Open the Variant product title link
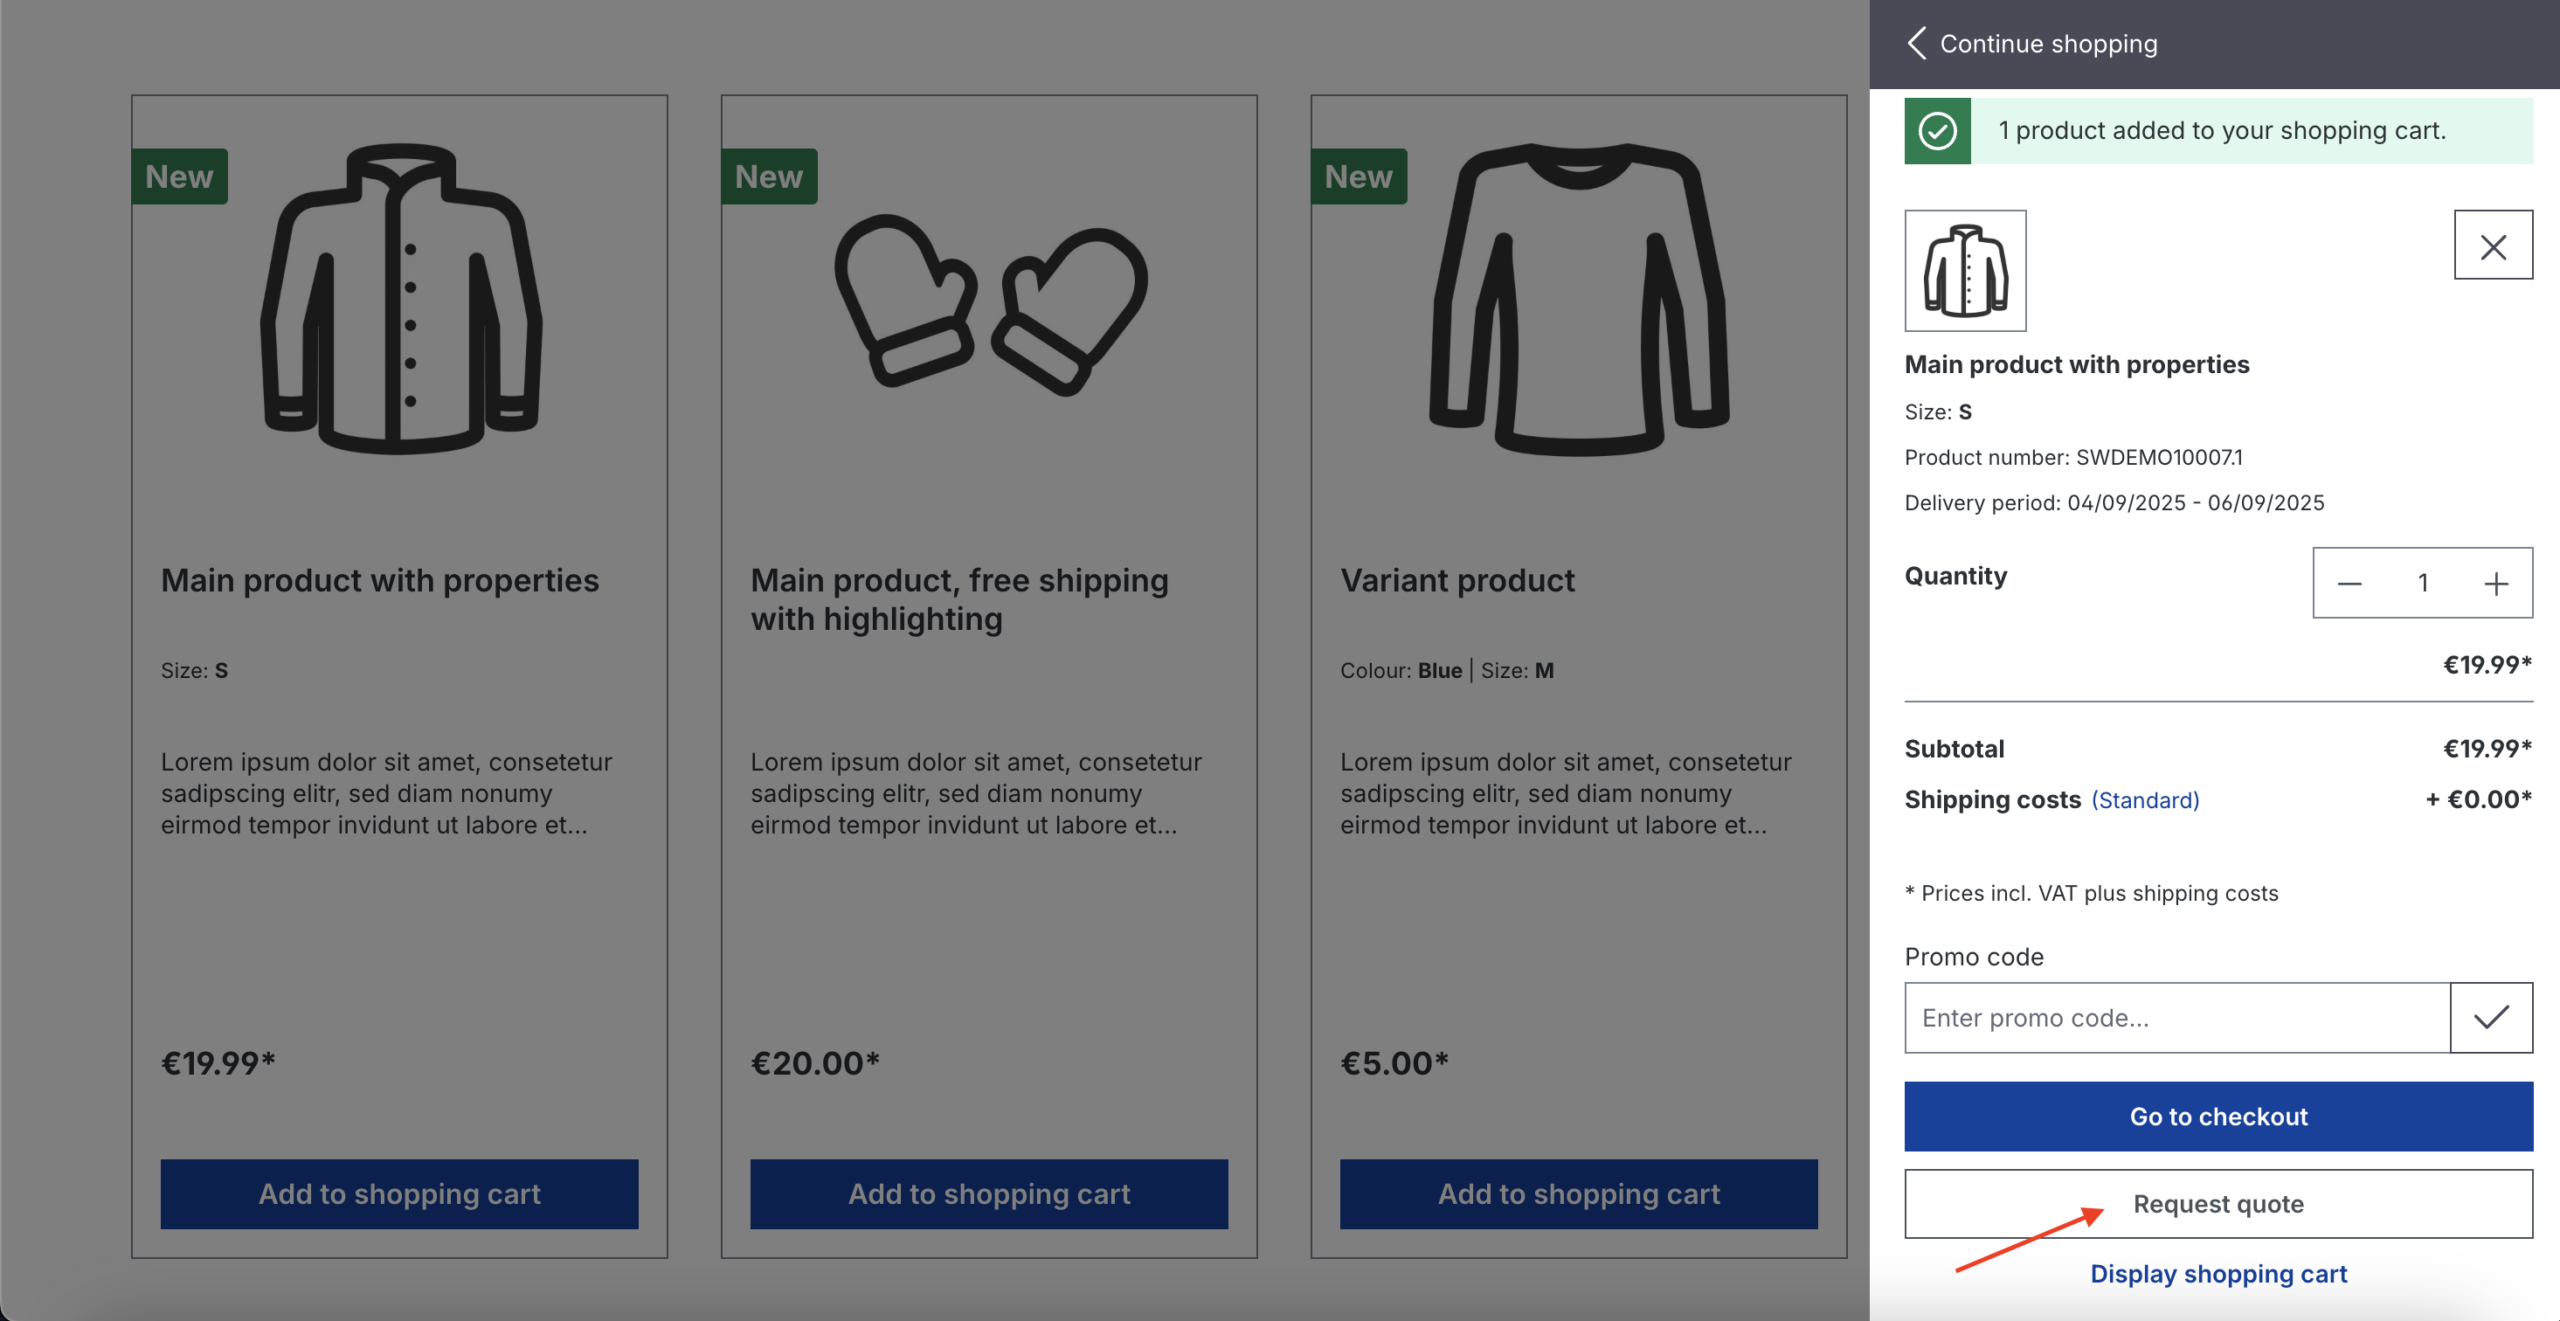Screen dimensions: 2560x1321 tap(1457, 581)
